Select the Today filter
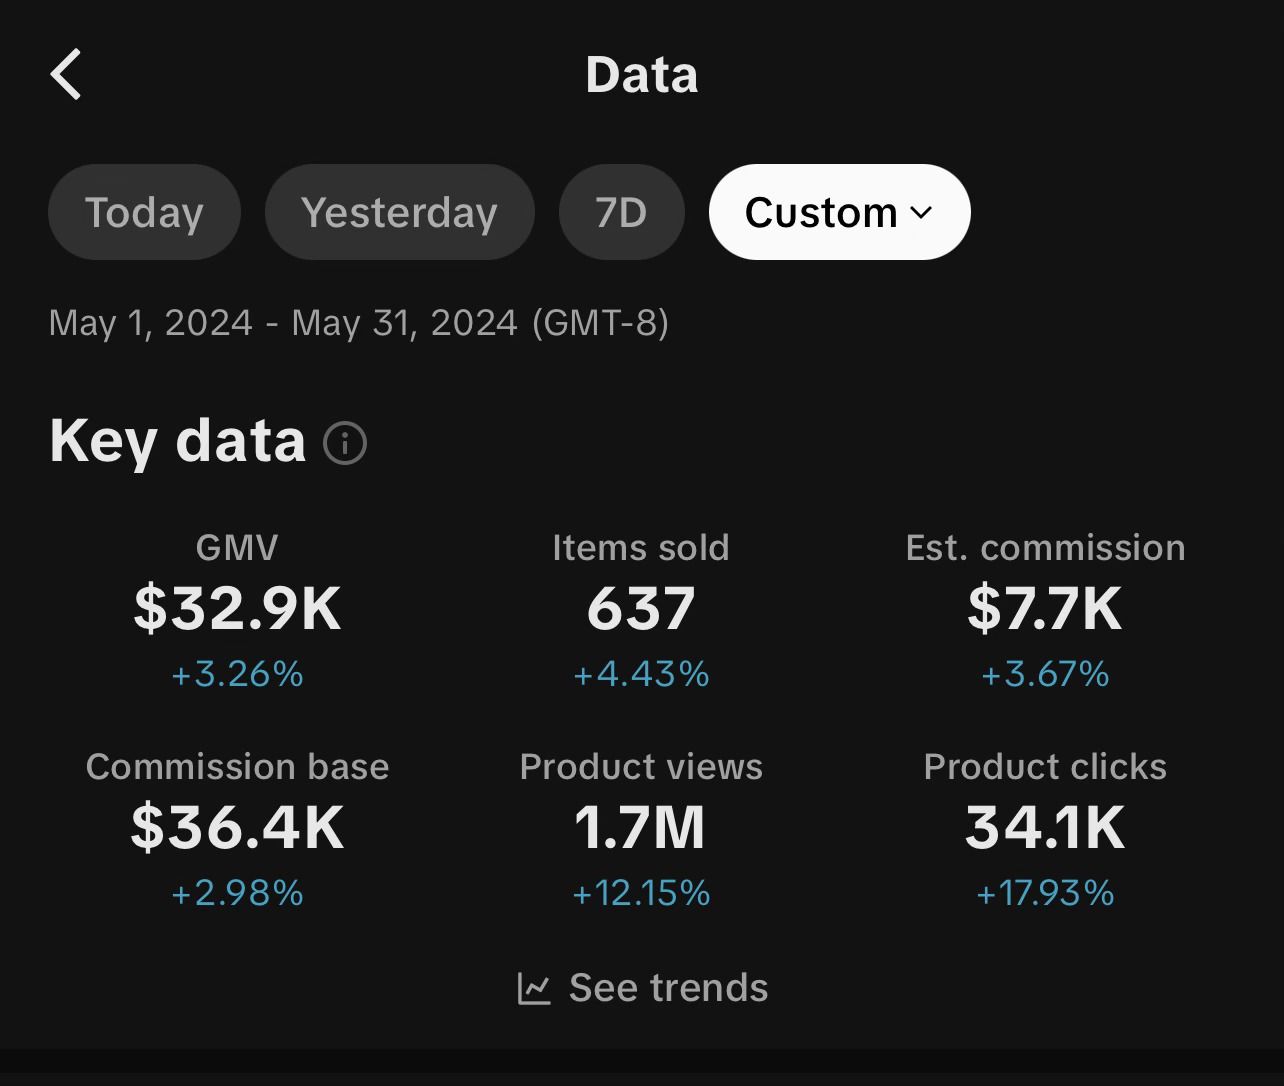Screen dimensions: 1284x1086 [x=144, y=212]
